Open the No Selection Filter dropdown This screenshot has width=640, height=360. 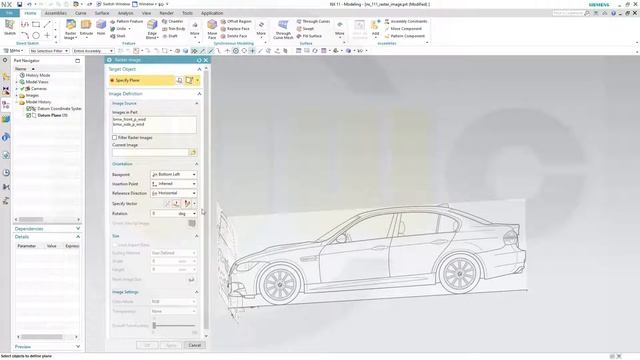tap(49, 51)
